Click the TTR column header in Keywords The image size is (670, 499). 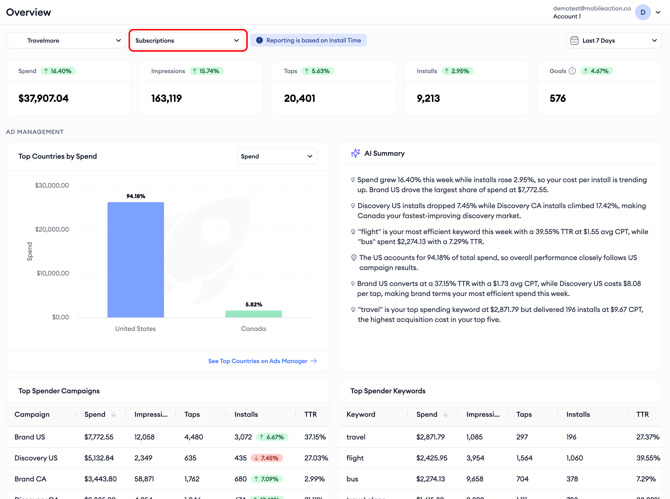click(642, 414)
